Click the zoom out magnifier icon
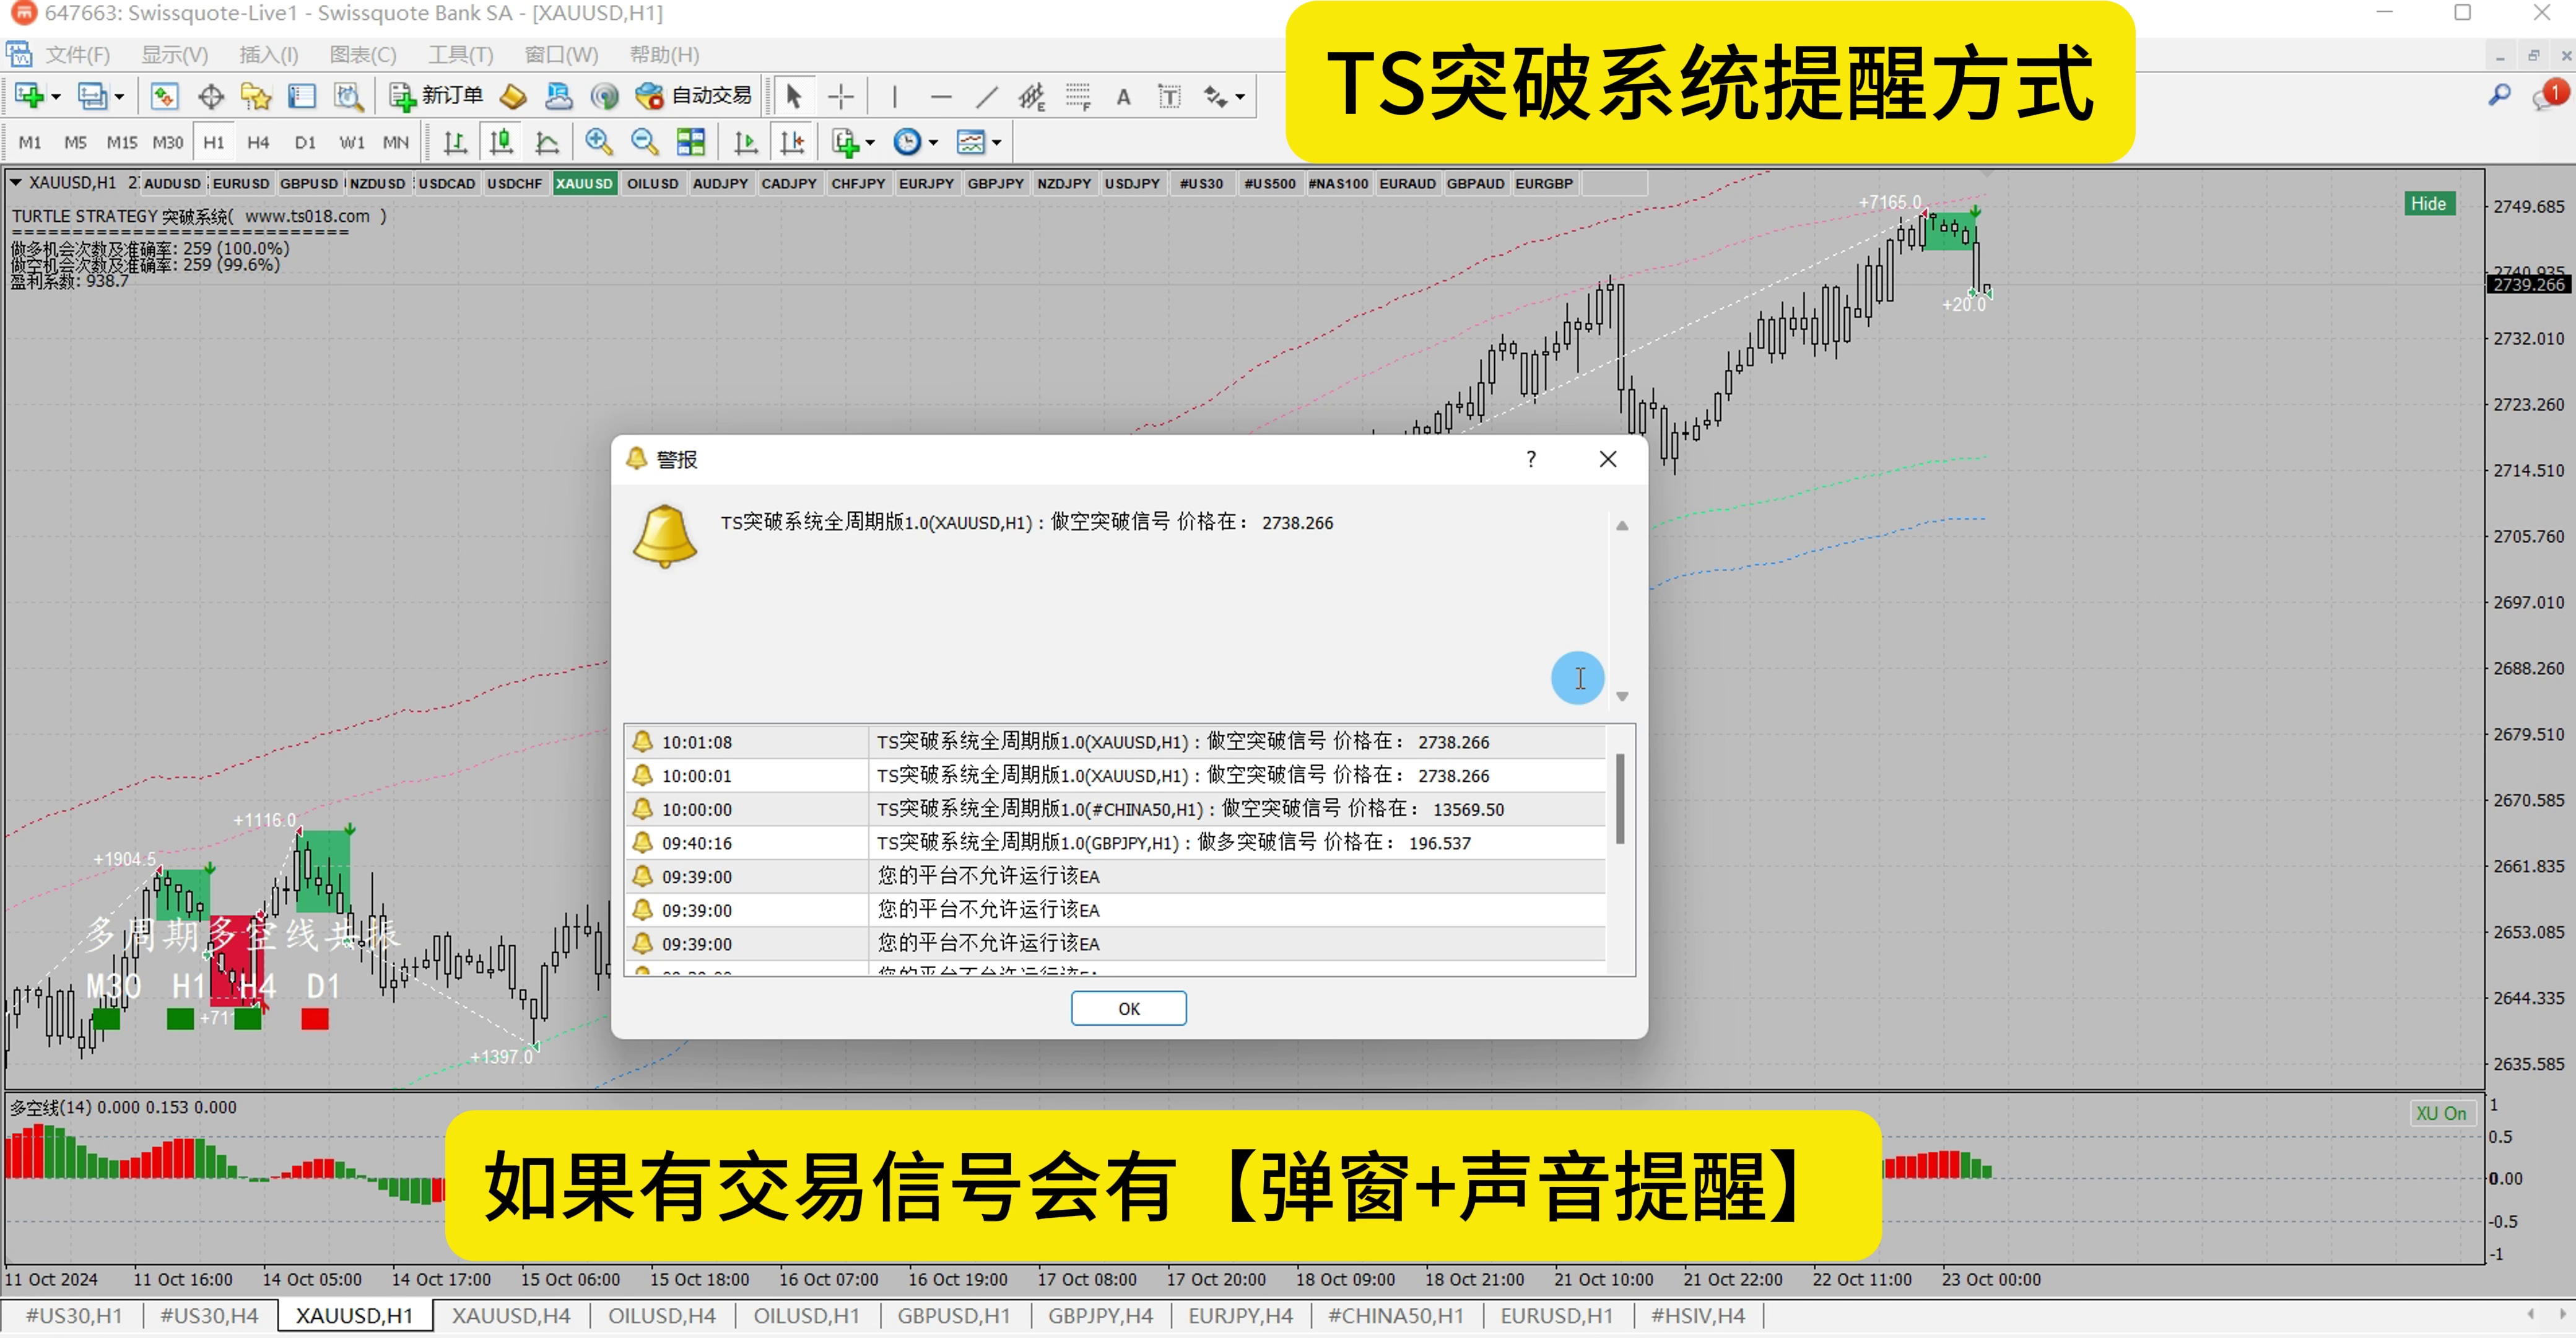The height and width of the screenshot is (1338, 2576). 645,142
